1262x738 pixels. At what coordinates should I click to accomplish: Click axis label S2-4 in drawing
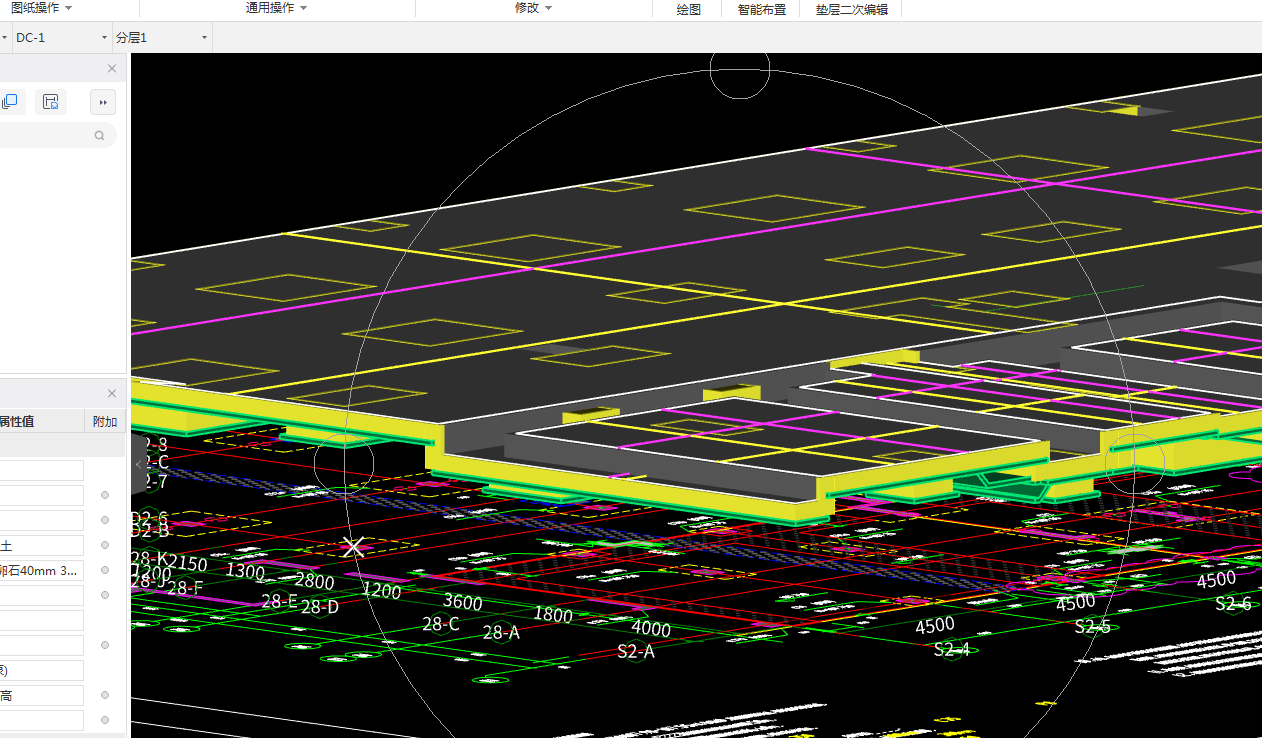[952, 649]
